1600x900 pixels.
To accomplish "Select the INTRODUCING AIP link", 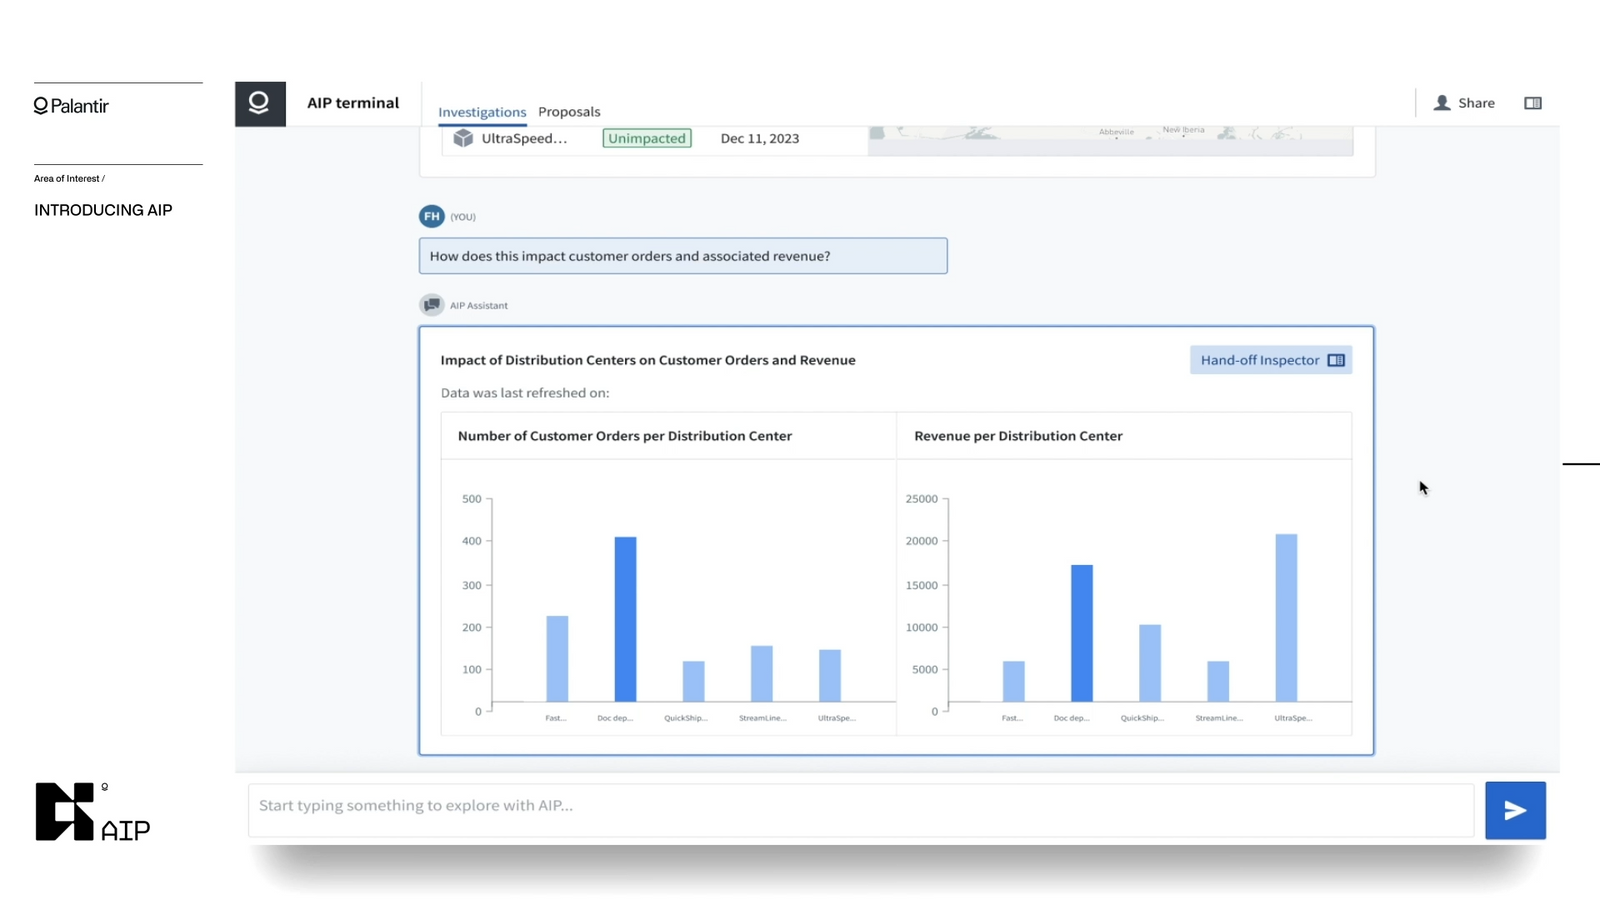I will coord(103,210).
